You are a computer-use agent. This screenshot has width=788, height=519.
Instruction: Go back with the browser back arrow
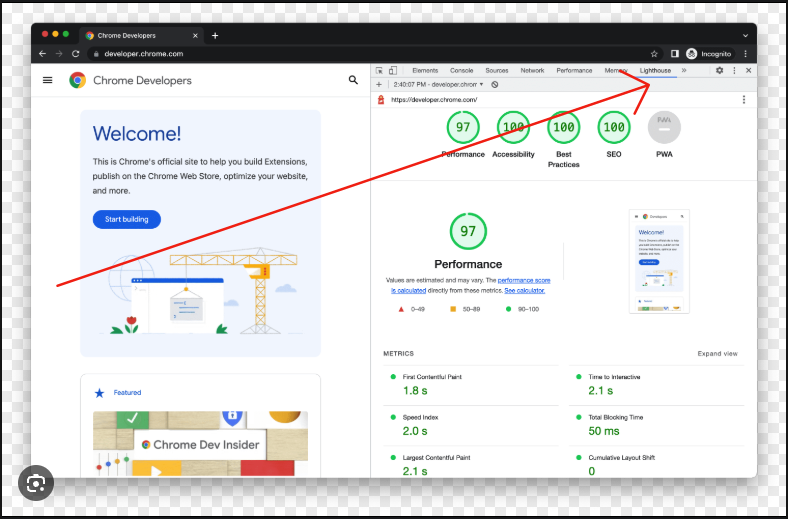click(x=43, y=54)
